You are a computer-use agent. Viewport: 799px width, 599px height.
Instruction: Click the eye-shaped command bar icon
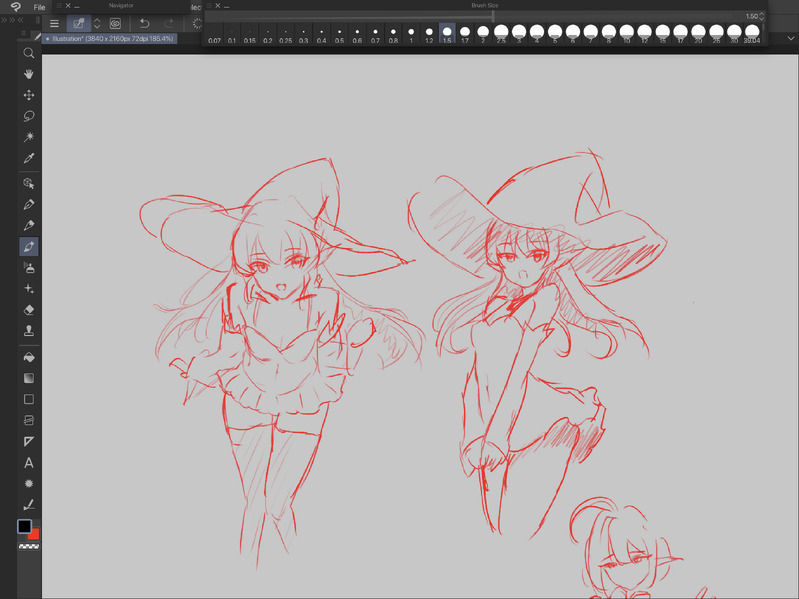point(115,23)
